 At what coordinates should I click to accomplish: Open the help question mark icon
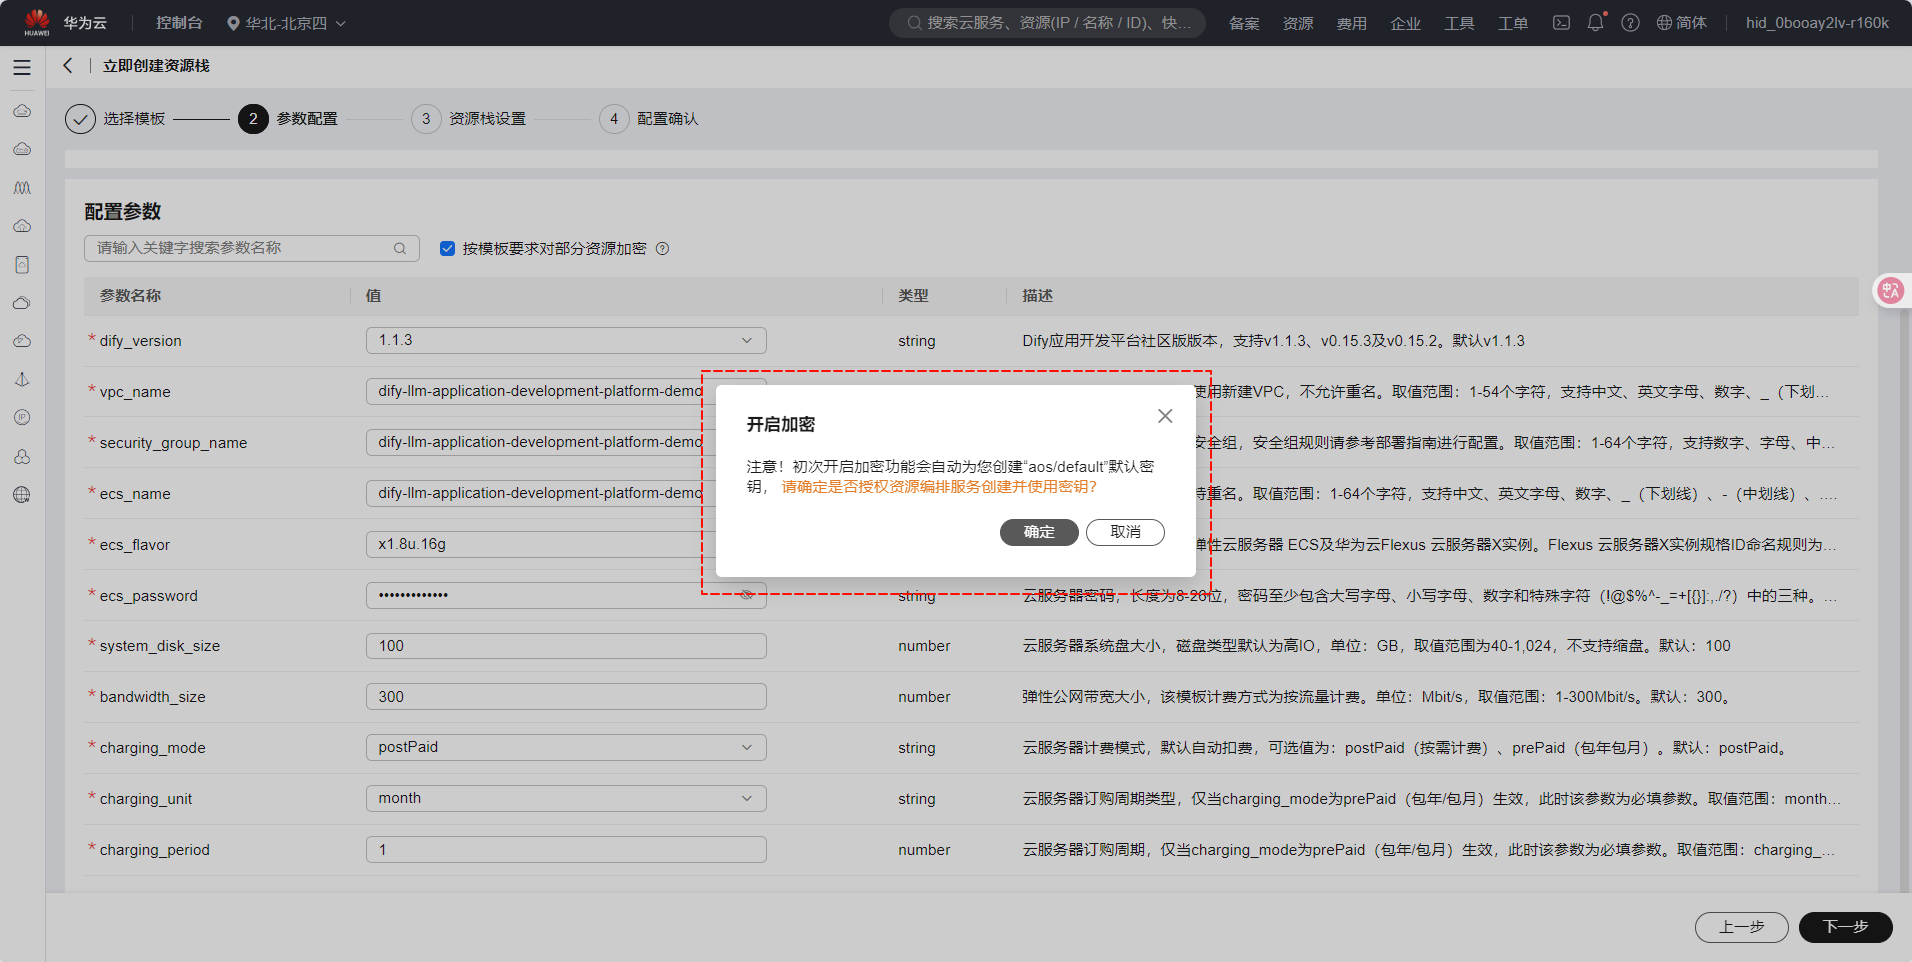[1630, 23]
